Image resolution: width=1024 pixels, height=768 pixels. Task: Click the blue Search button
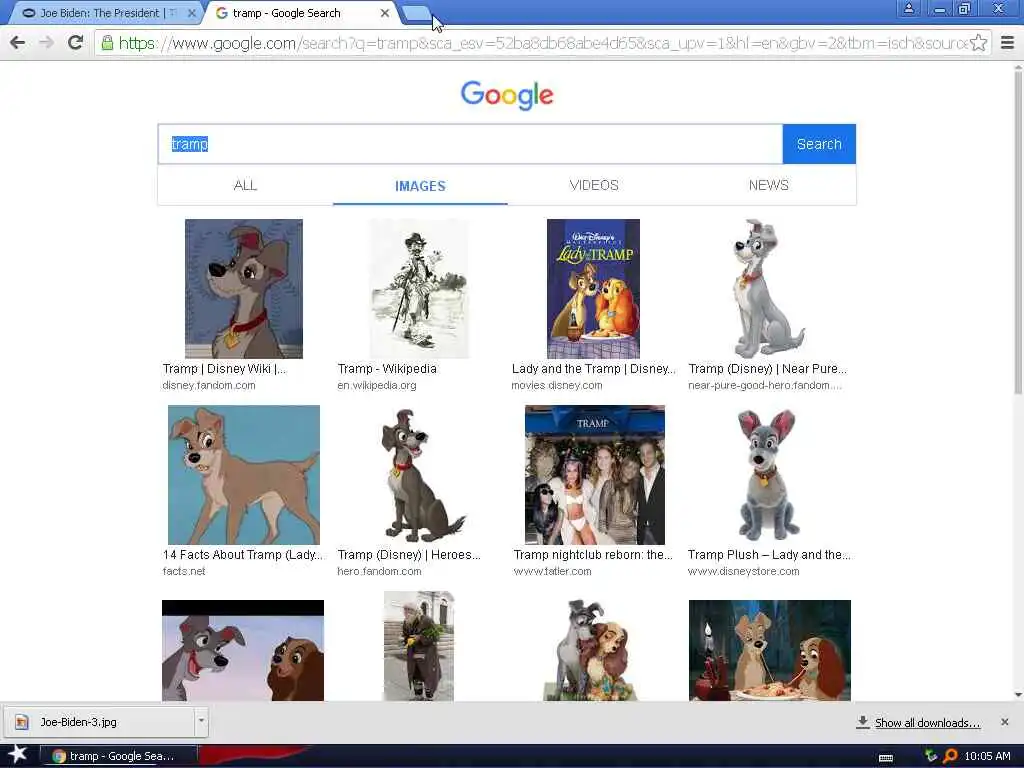(x=819, y=144)
